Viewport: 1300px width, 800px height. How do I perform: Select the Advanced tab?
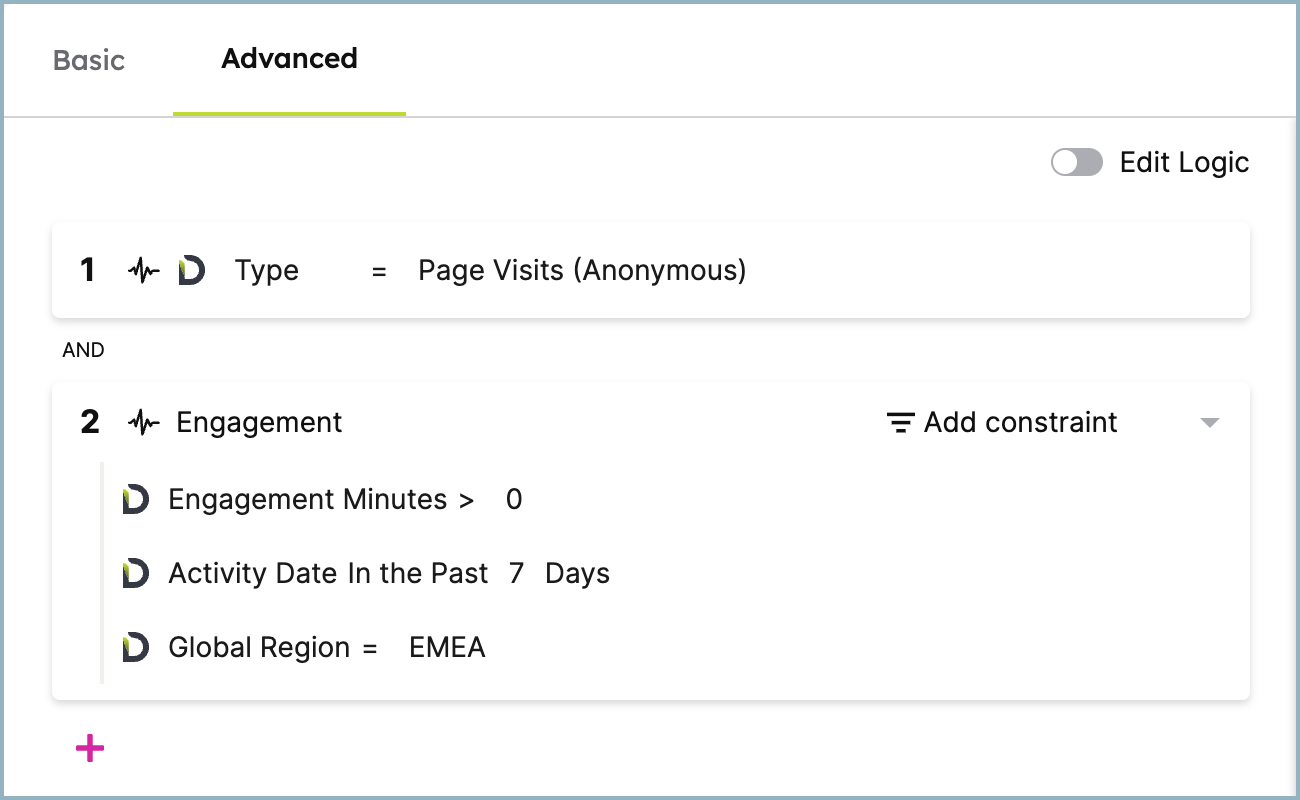[x=289, y=59]
